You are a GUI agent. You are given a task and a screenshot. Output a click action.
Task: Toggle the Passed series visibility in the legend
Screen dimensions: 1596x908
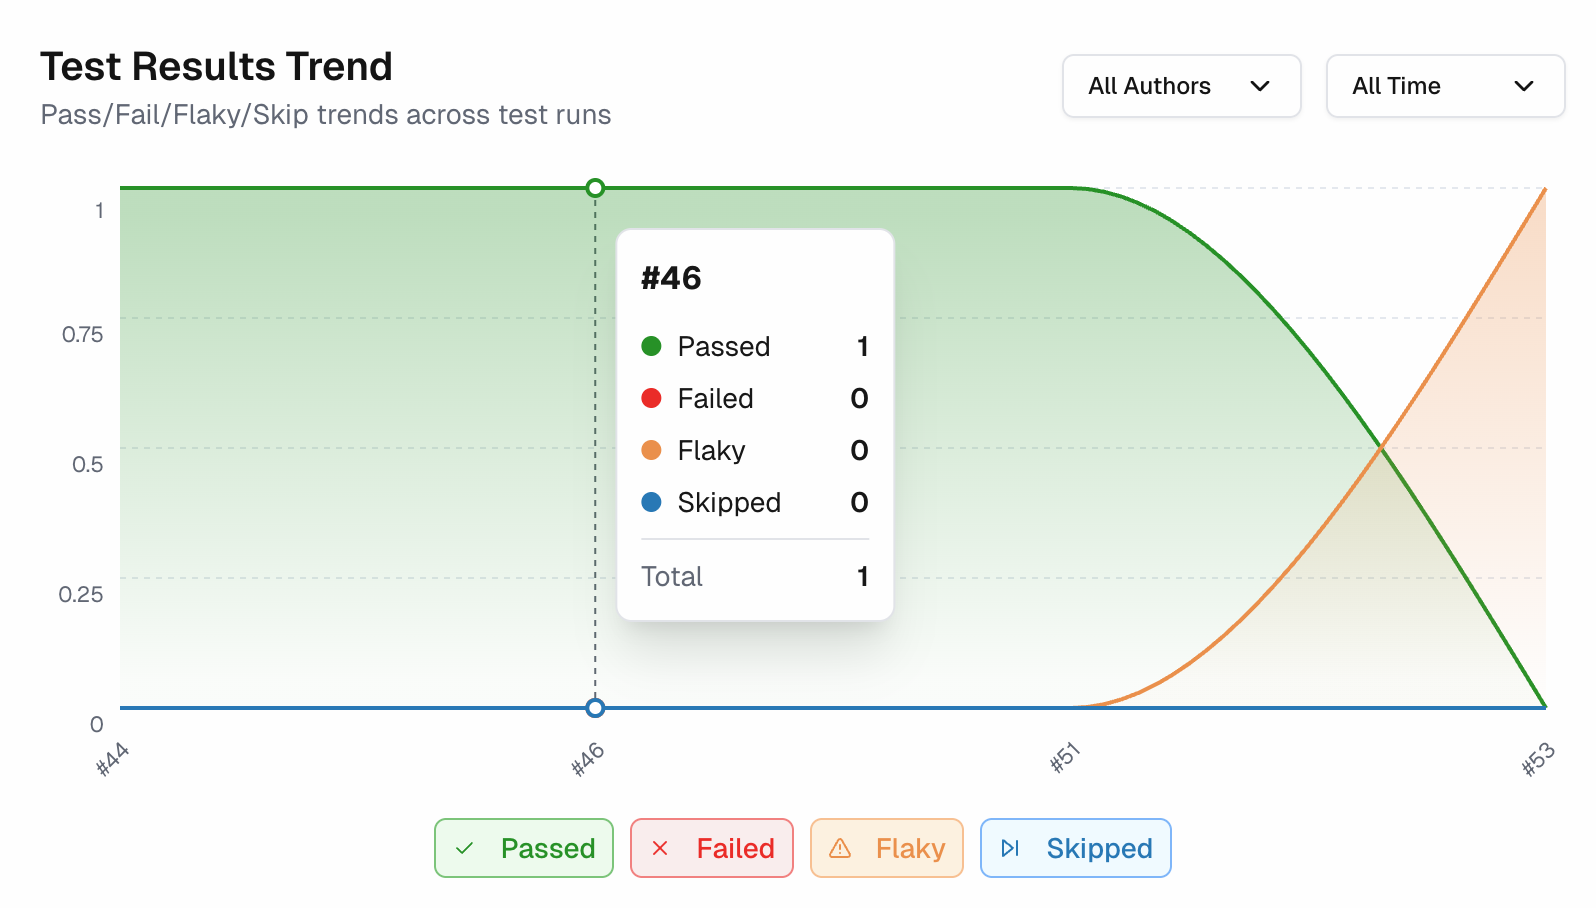(x=523, y=848)
